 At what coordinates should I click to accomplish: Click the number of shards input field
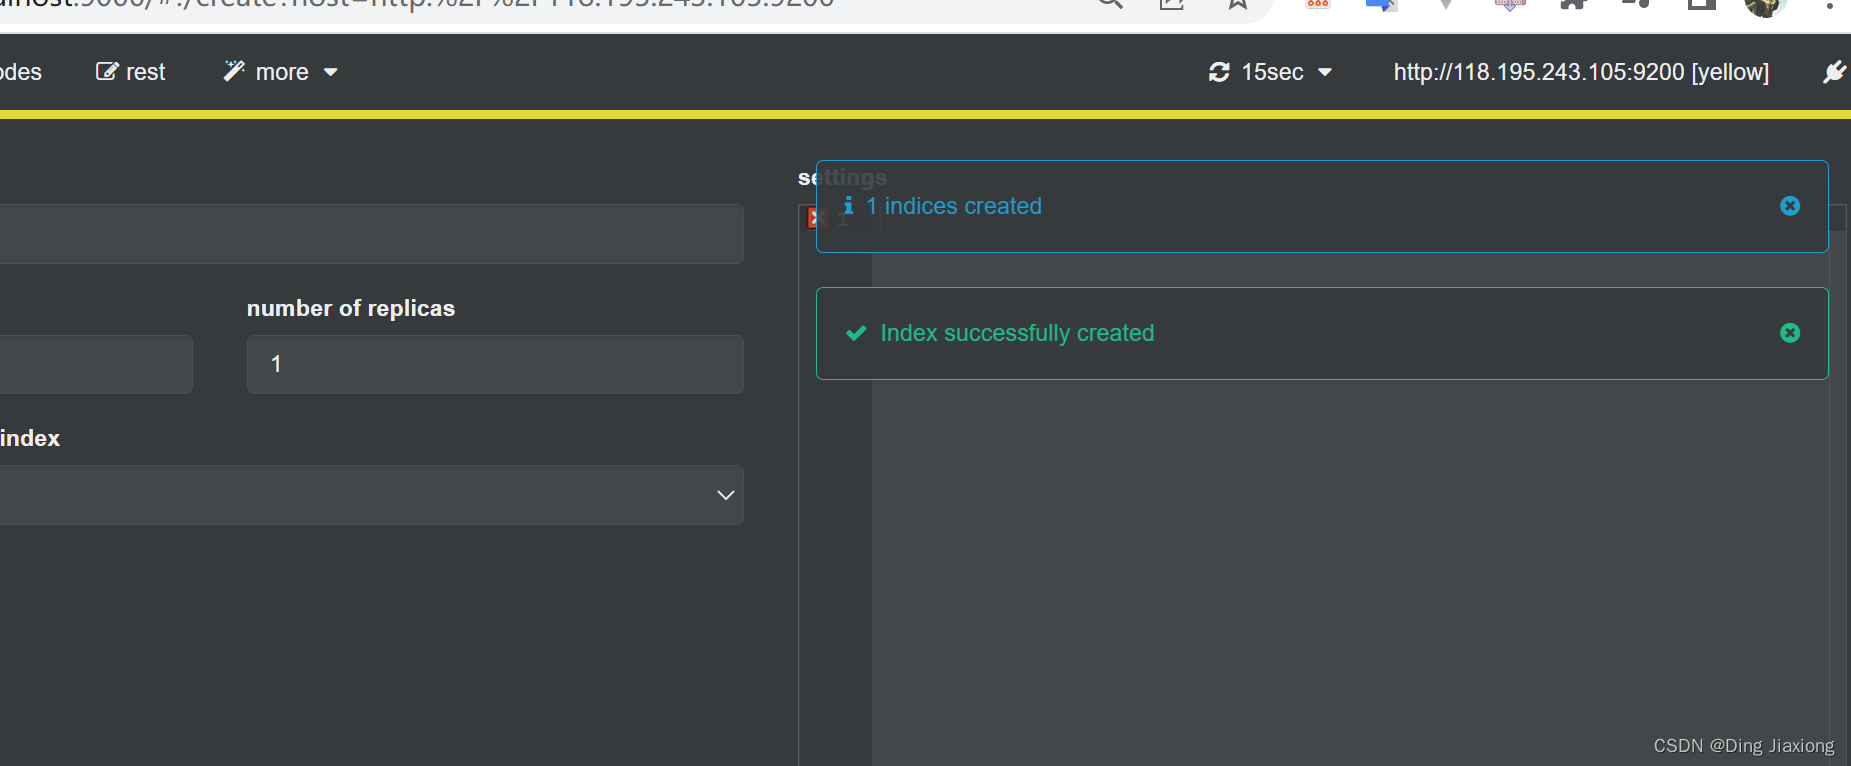96,364
